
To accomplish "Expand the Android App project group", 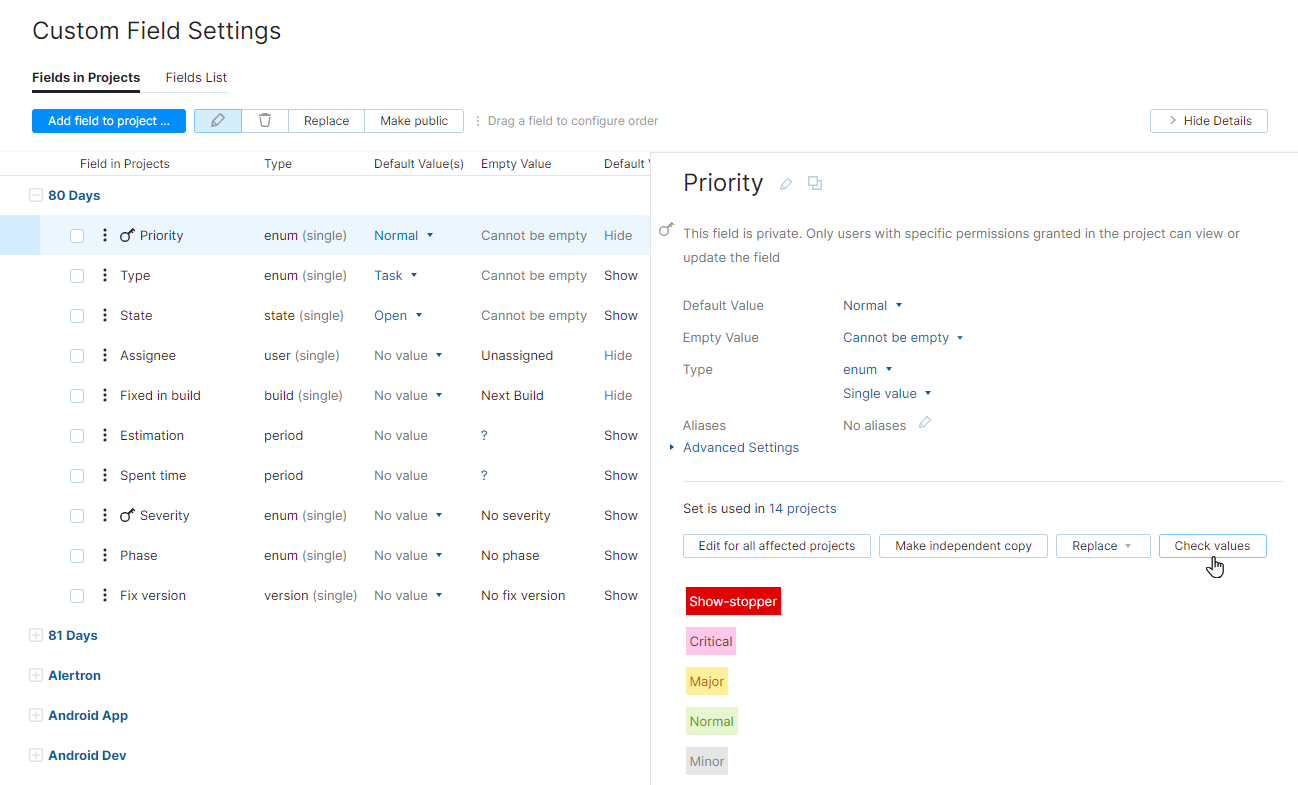I will click(x=36, y=715).
